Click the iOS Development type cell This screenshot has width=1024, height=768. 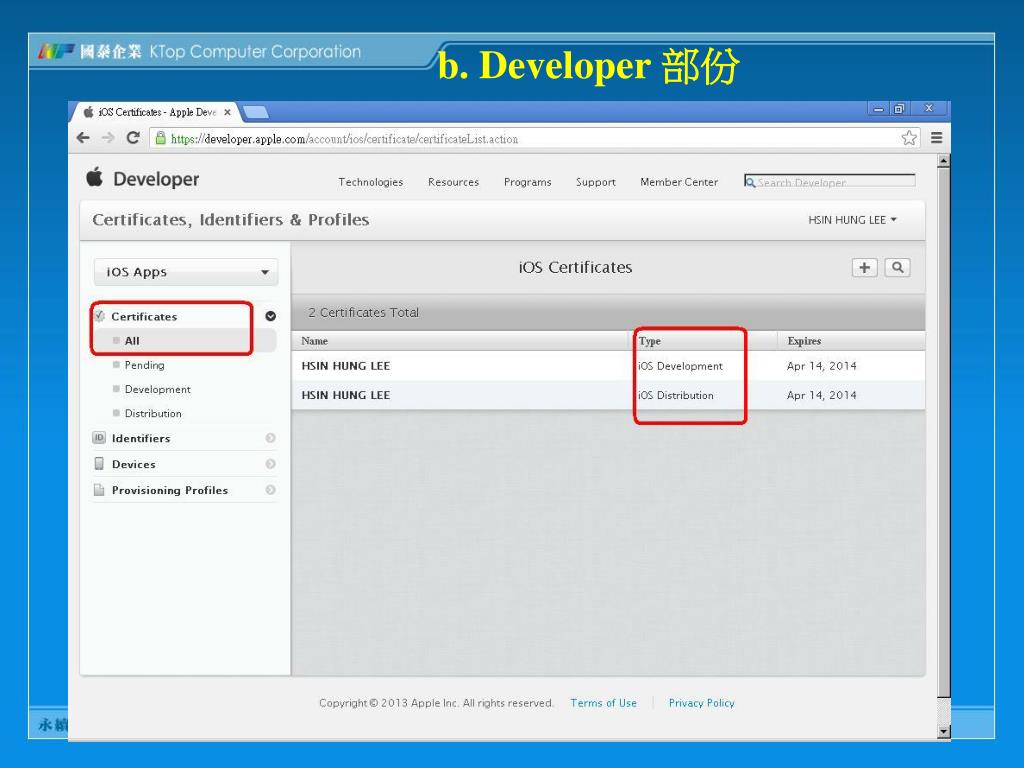(x=680, y=366)
